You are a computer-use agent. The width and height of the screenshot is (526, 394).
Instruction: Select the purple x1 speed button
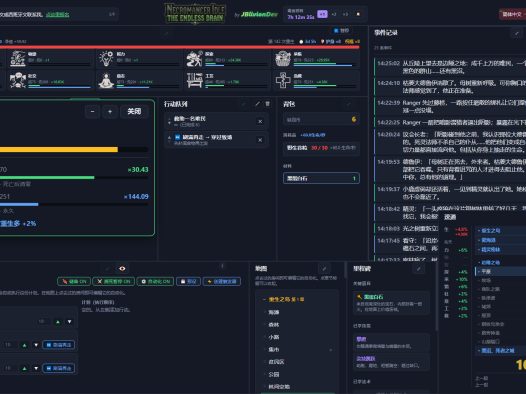(322, 14)
